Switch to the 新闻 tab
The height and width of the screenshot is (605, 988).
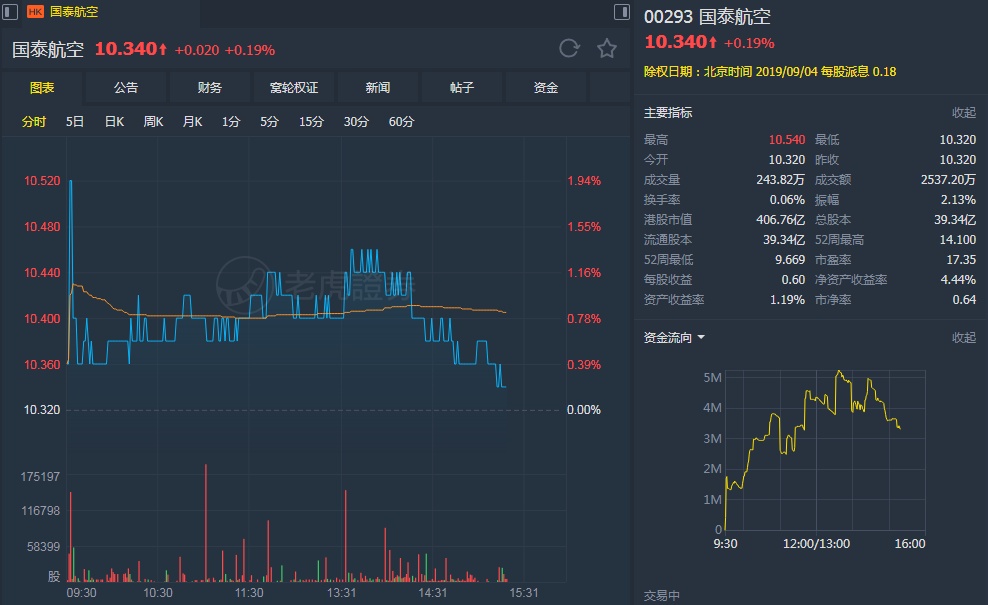pos(378,88)
